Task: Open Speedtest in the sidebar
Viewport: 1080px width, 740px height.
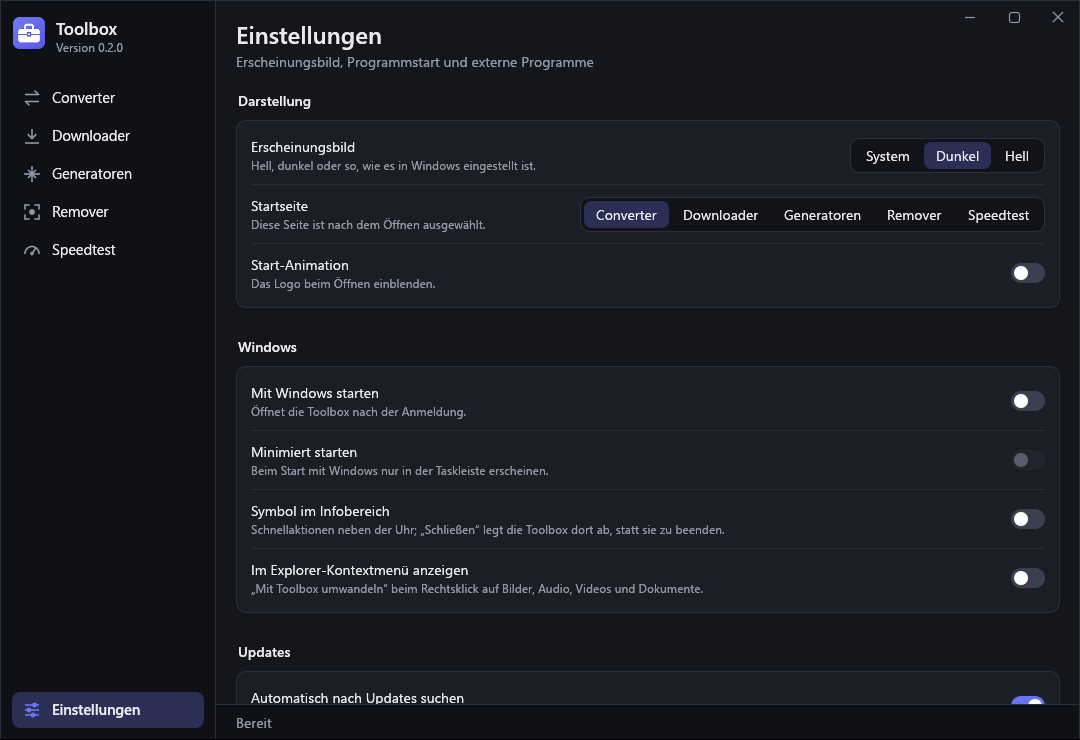Action: tap(83, 250)
